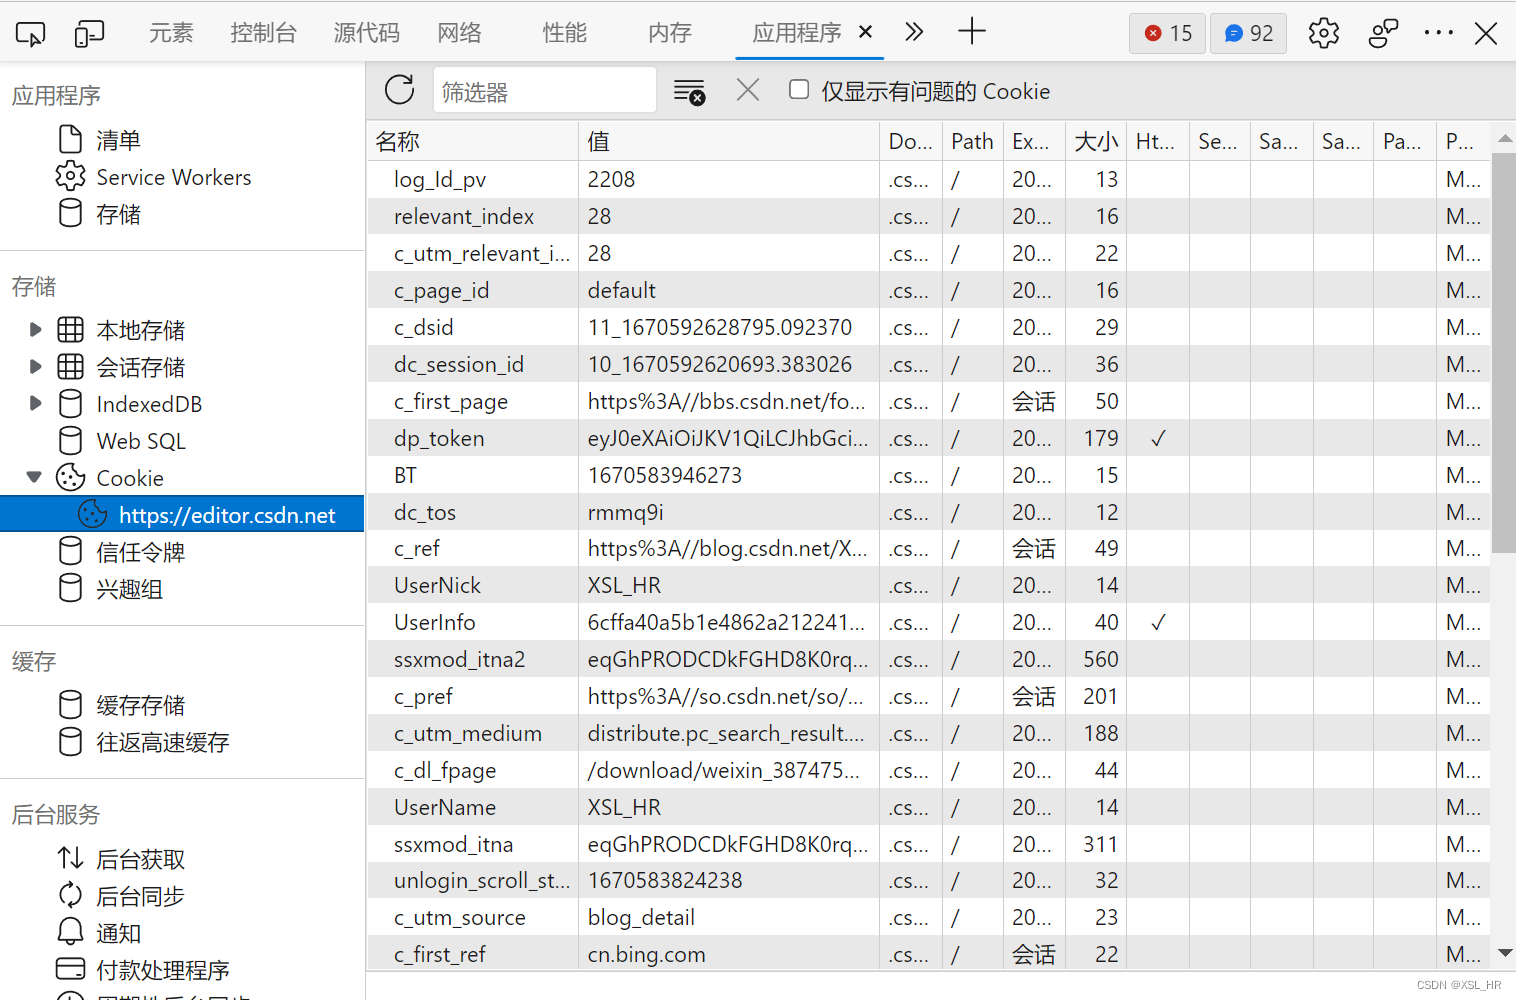This screenshot has height=1000, width=1516.
Task: Select the c_dsid cookie name
Action: coord(424,327)
